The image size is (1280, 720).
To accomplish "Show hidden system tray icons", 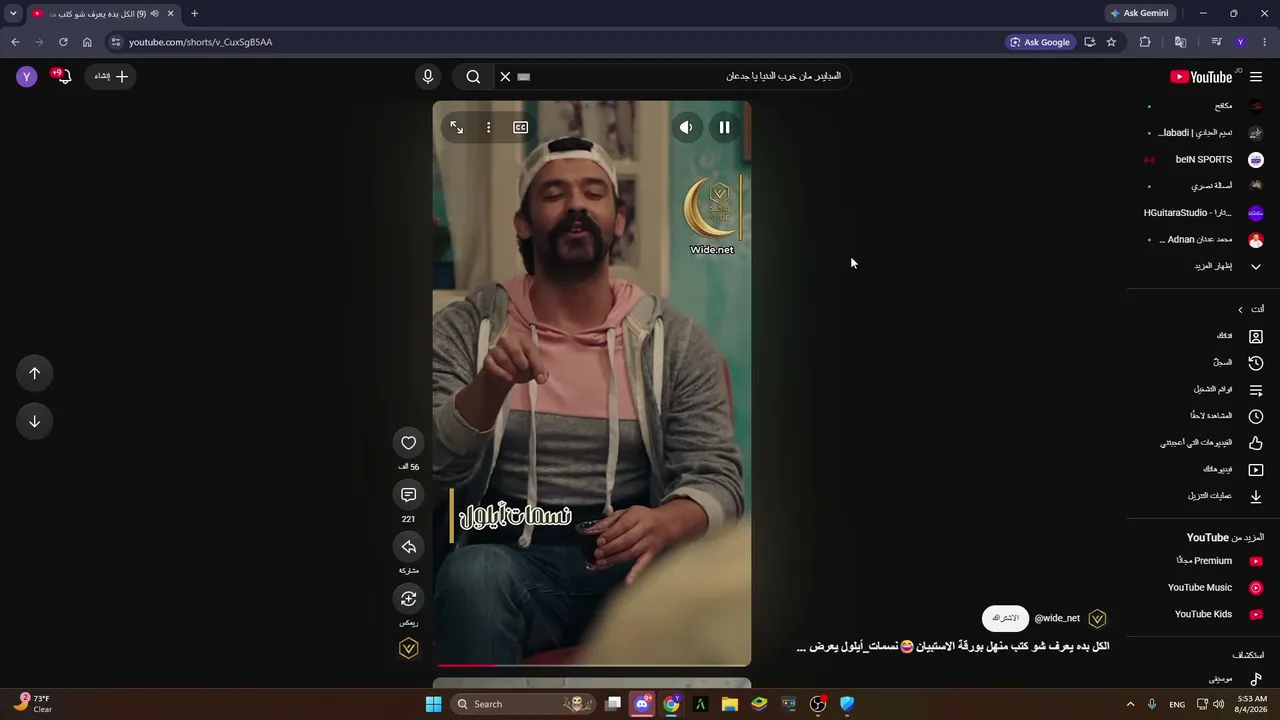I will (x=1130, y=704).
